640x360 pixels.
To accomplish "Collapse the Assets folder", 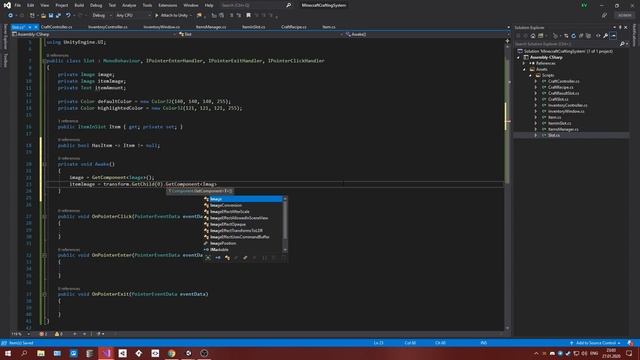I will [x=524, y=69].
